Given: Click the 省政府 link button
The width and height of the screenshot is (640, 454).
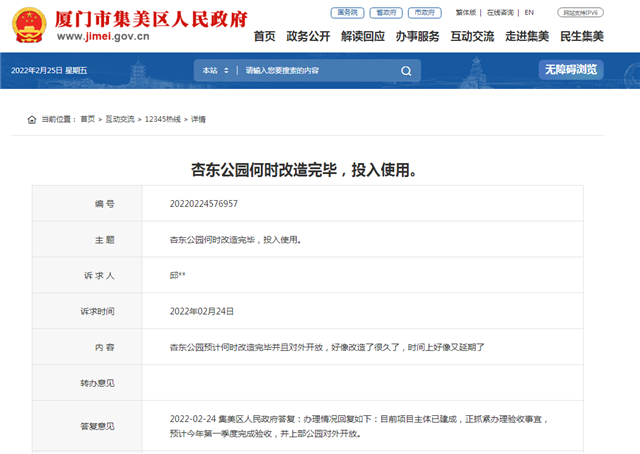Looking at the screenshot, I should (x=386, y=13).
